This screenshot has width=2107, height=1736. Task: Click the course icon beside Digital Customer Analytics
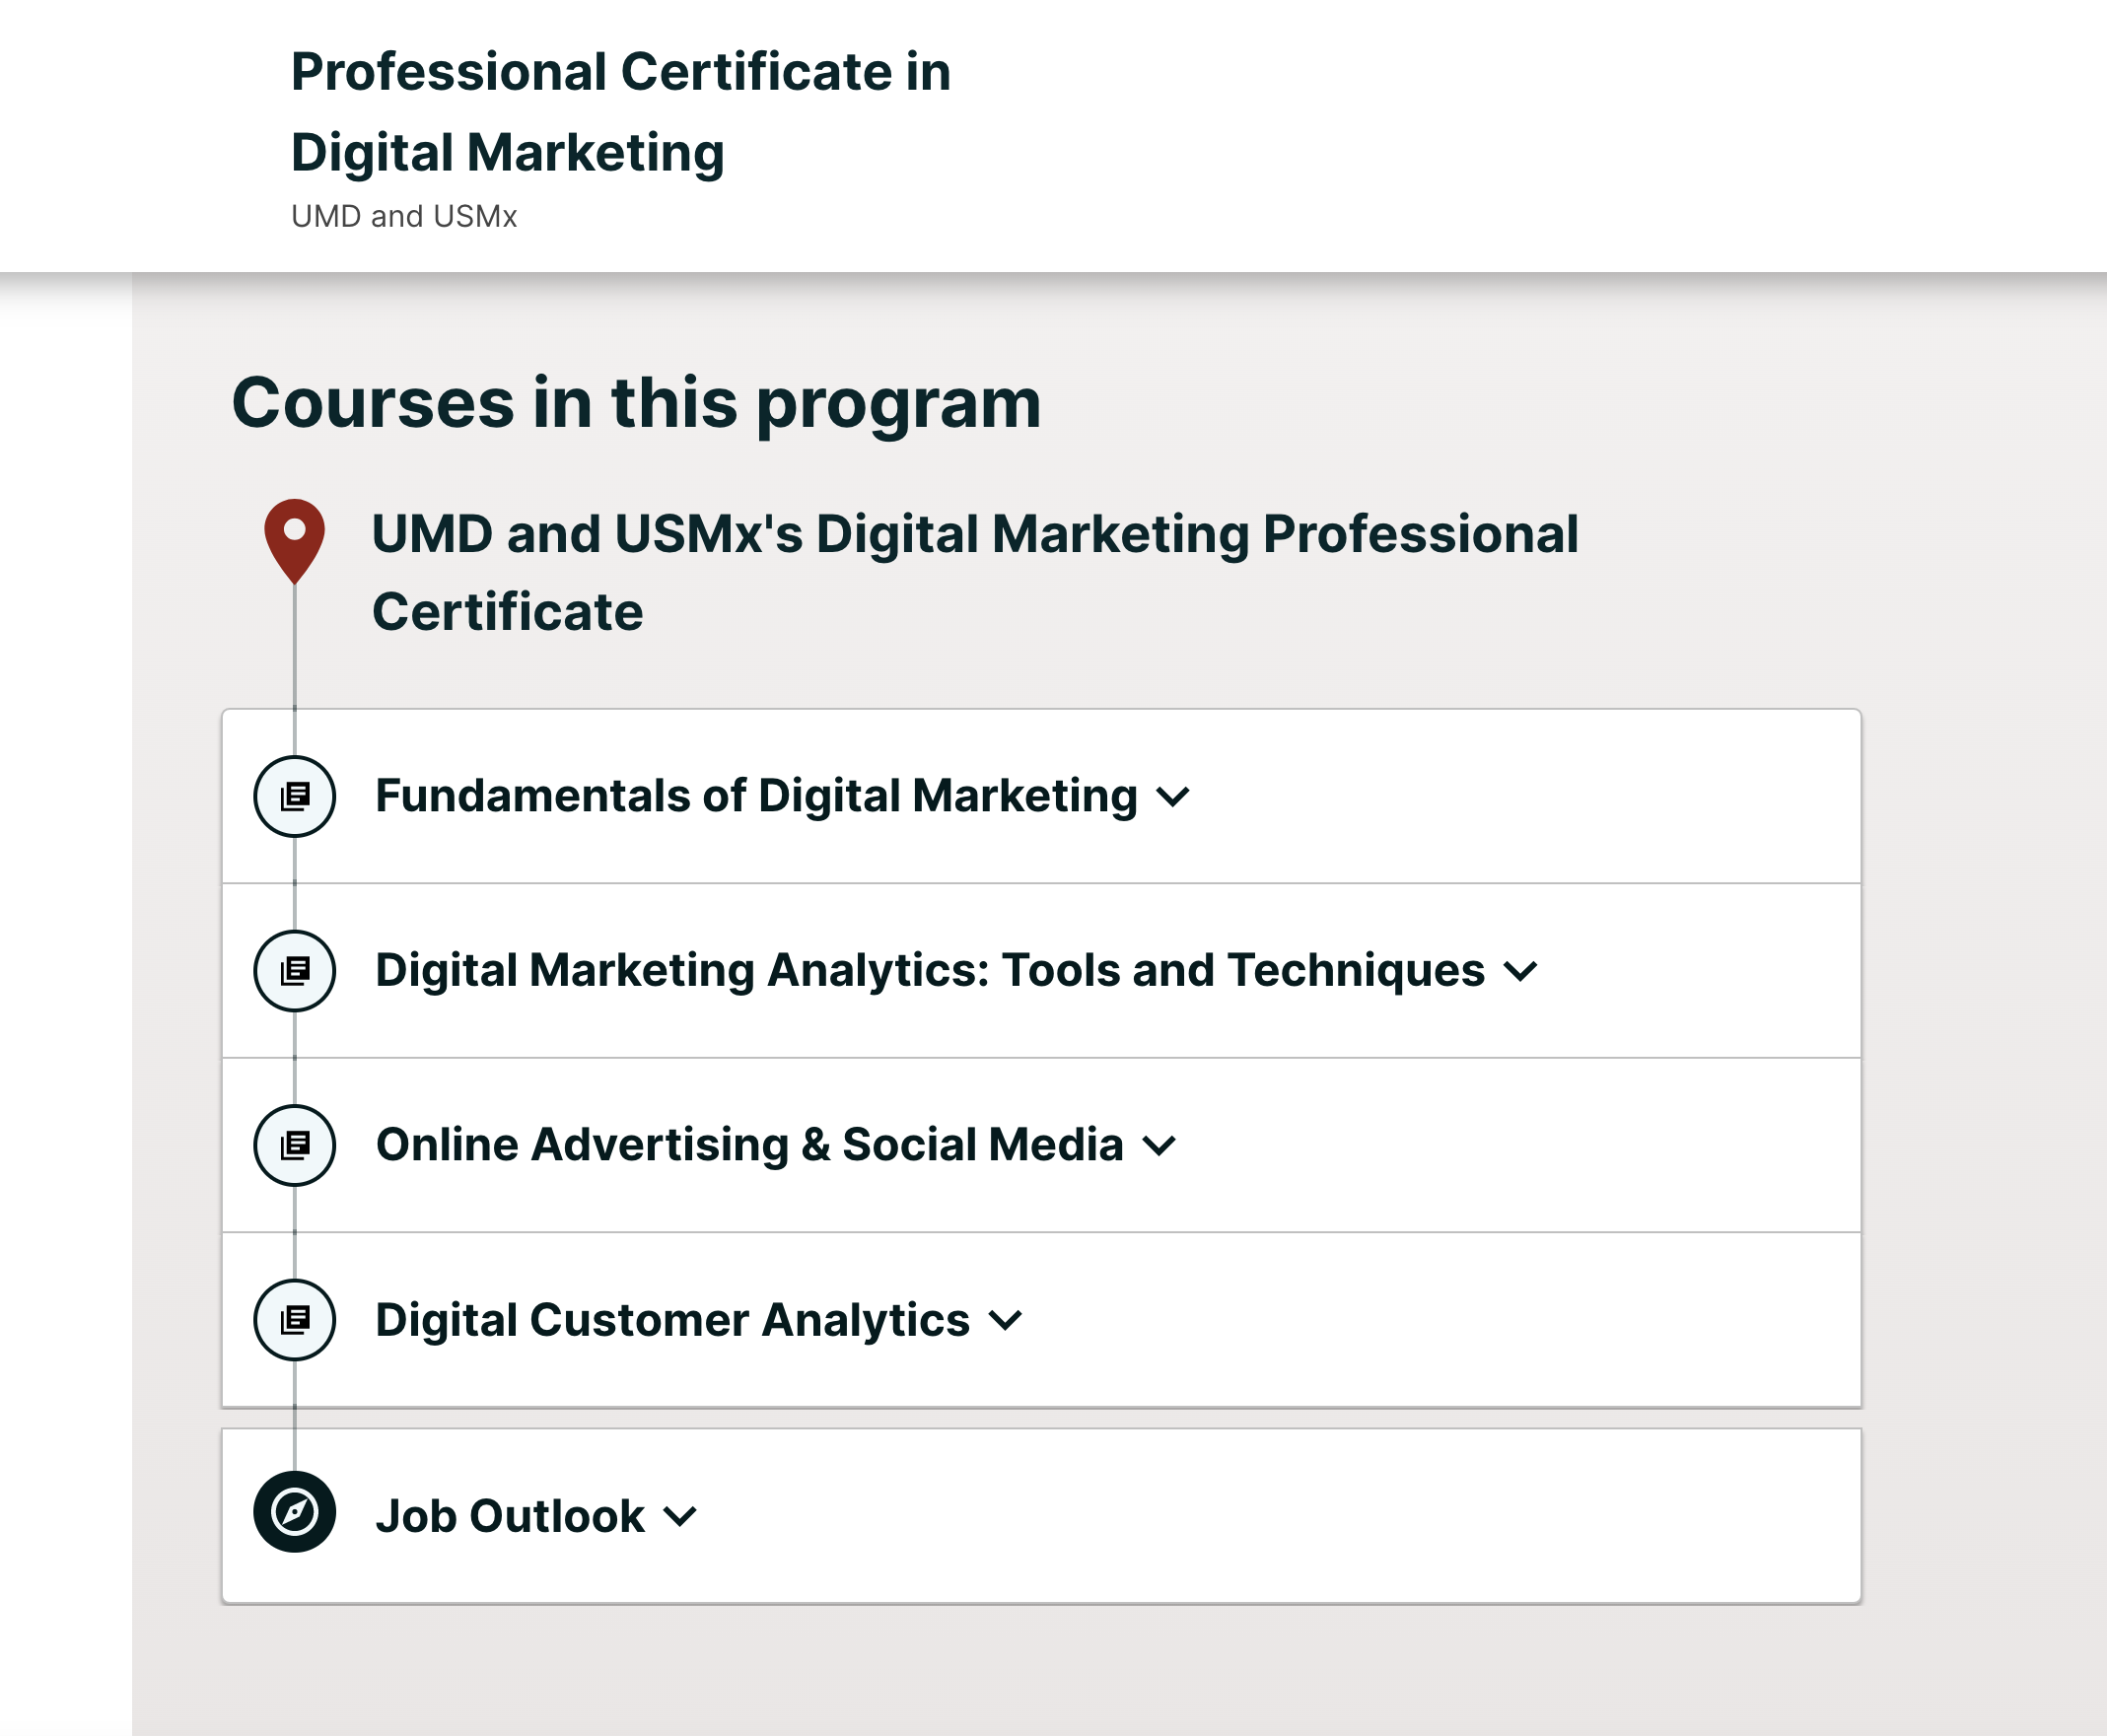tap(294, 1319)
